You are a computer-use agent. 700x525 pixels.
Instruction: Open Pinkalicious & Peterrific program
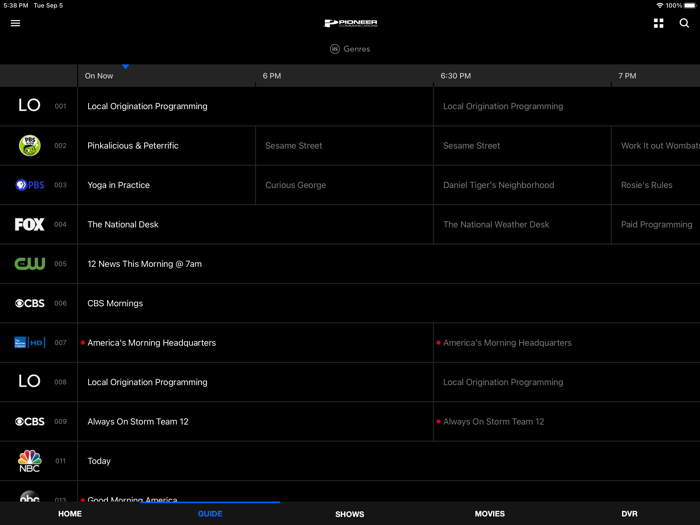pos(167,146)
